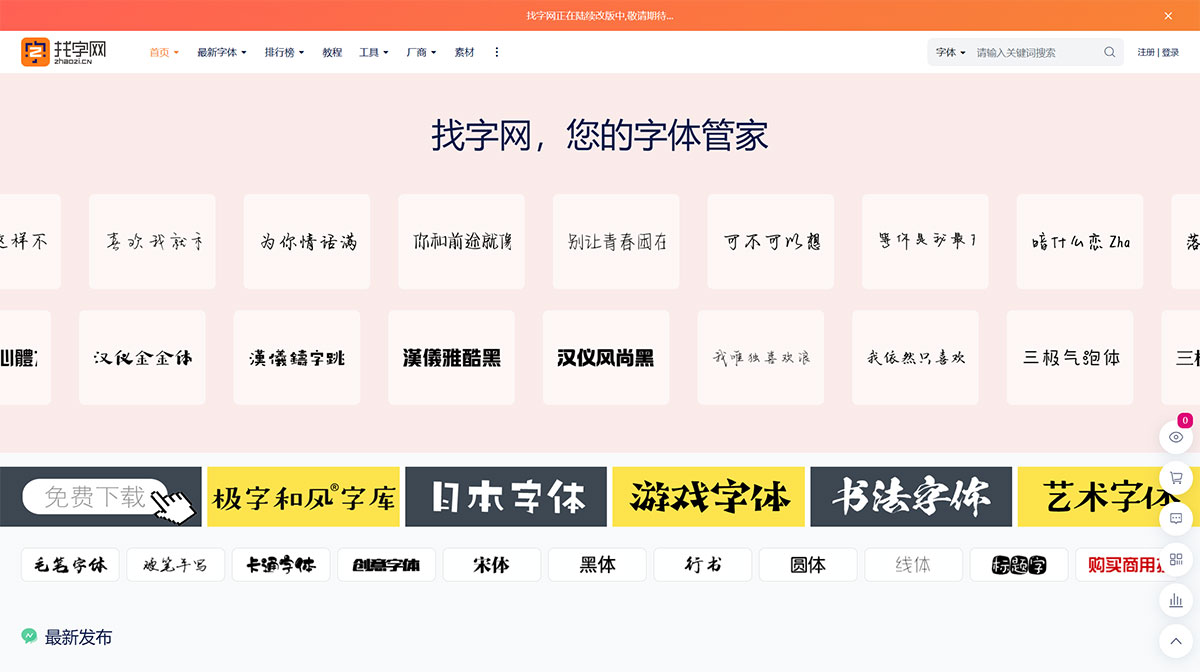
Task: Click the green 最新发布 icon
Action: pyautogui.click(x=28, y=637)
